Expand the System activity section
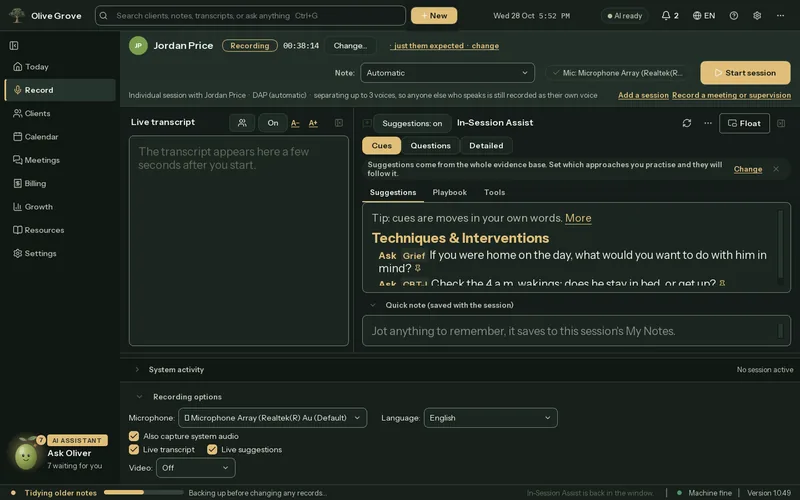This screenshot has height=500, width=800. point(137,369)
